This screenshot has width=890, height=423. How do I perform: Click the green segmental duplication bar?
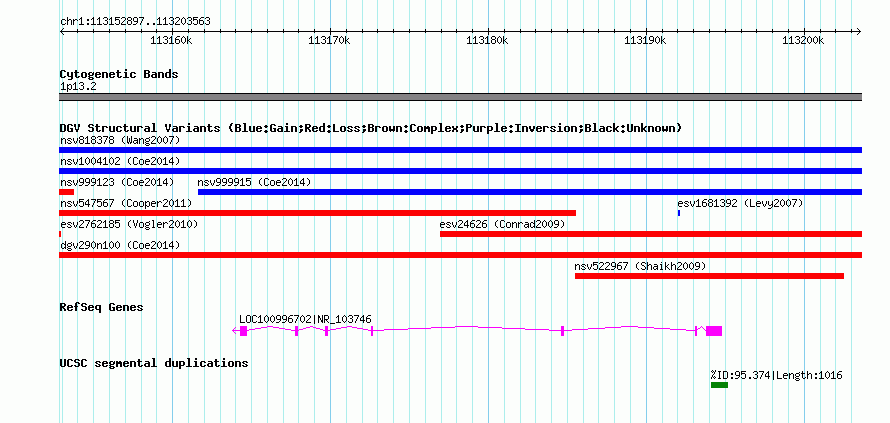click(x=719, y=385)
